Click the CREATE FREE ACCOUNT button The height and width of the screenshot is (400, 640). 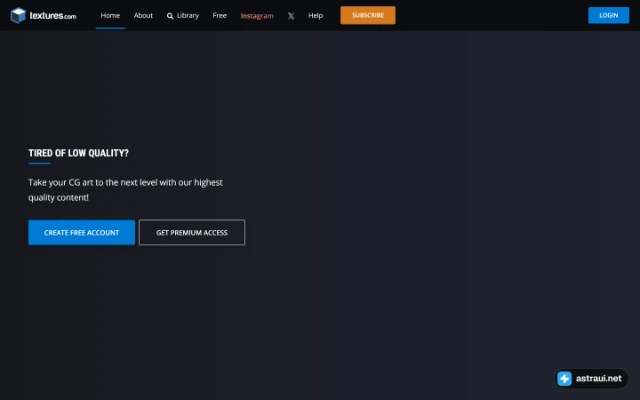pos(82,233)
